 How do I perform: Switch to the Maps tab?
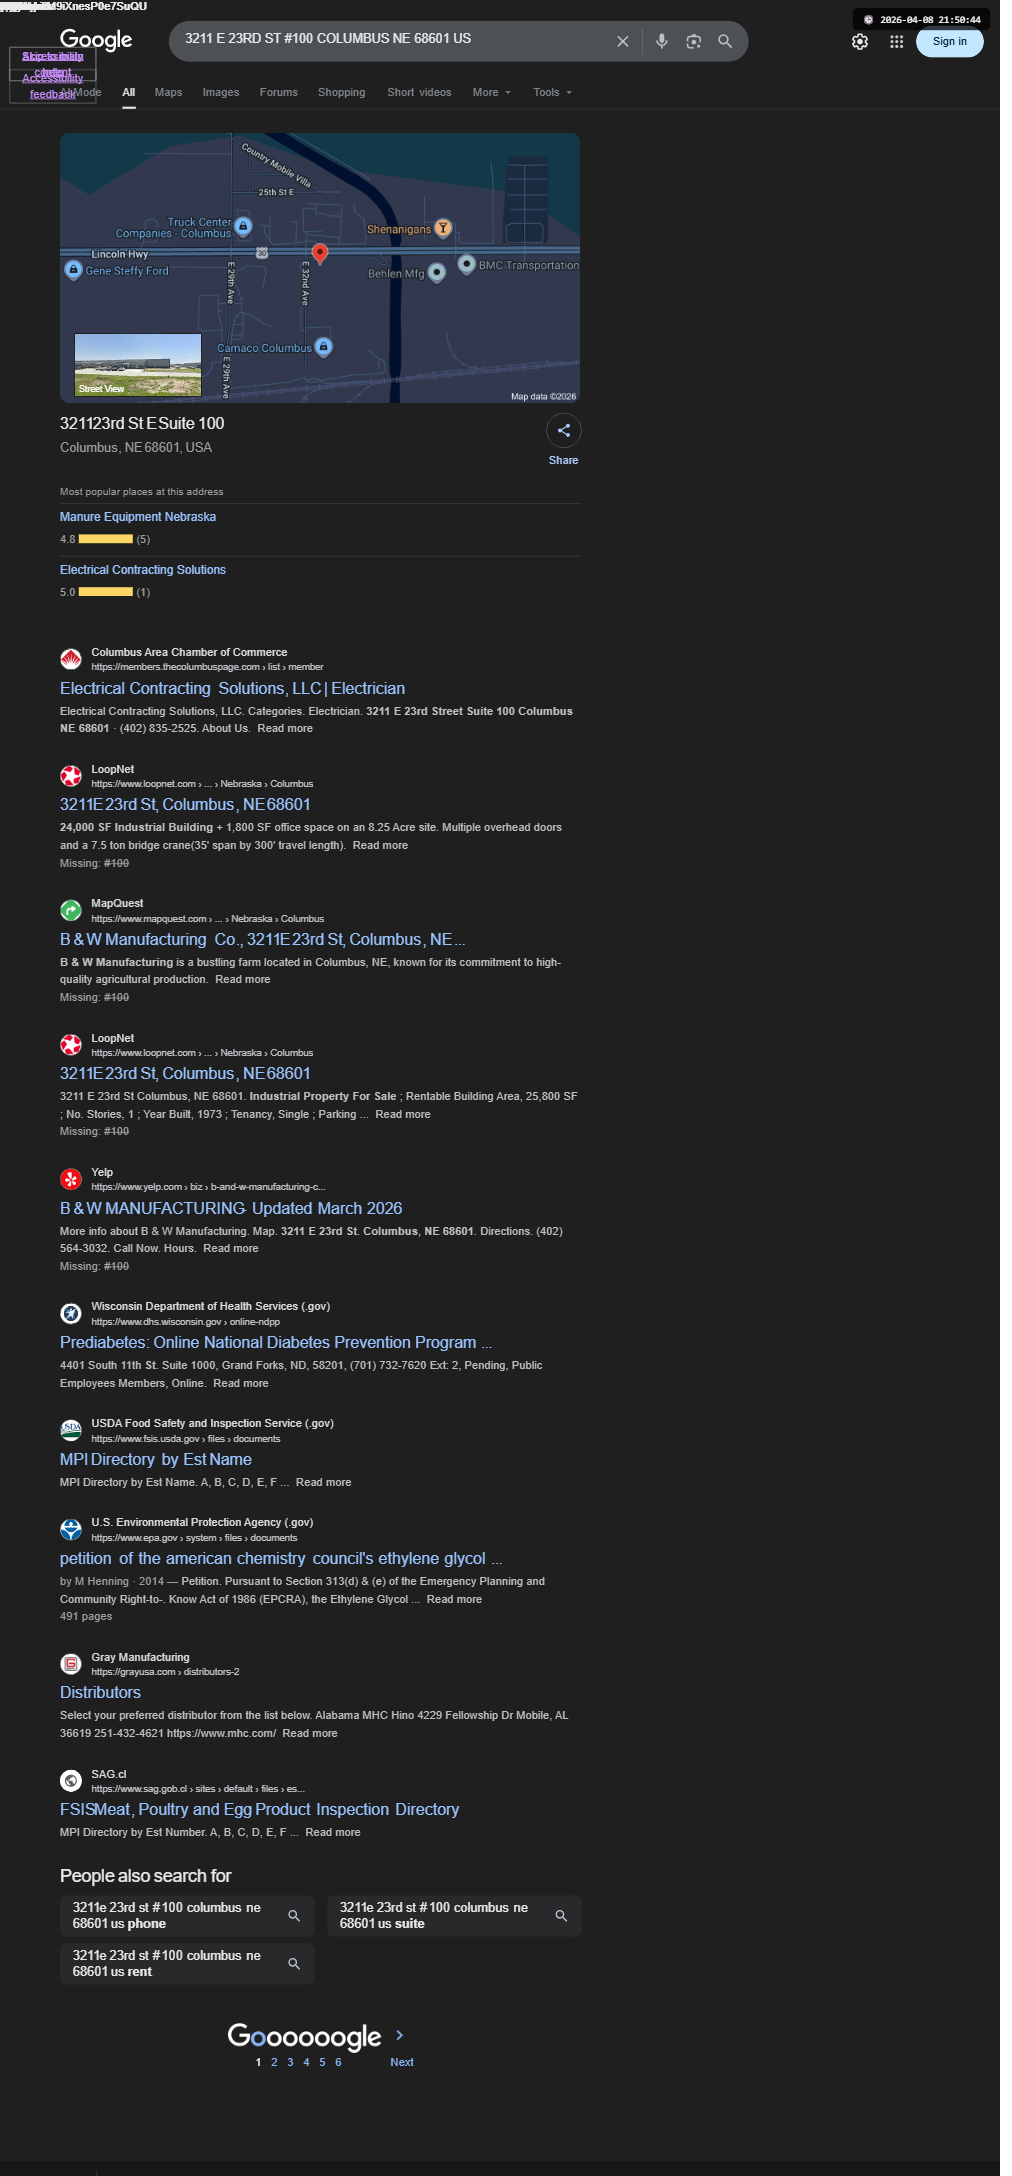coord(168,92)
